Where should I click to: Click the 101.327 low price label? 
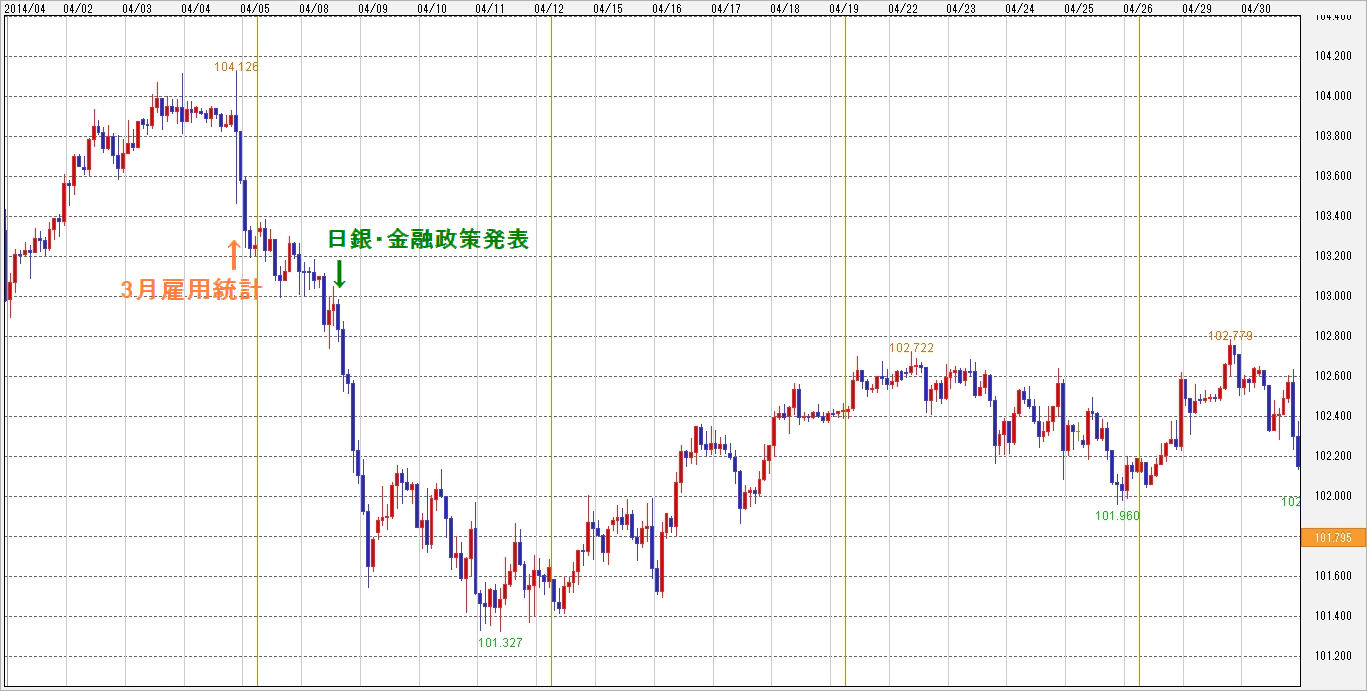point(500,643)
